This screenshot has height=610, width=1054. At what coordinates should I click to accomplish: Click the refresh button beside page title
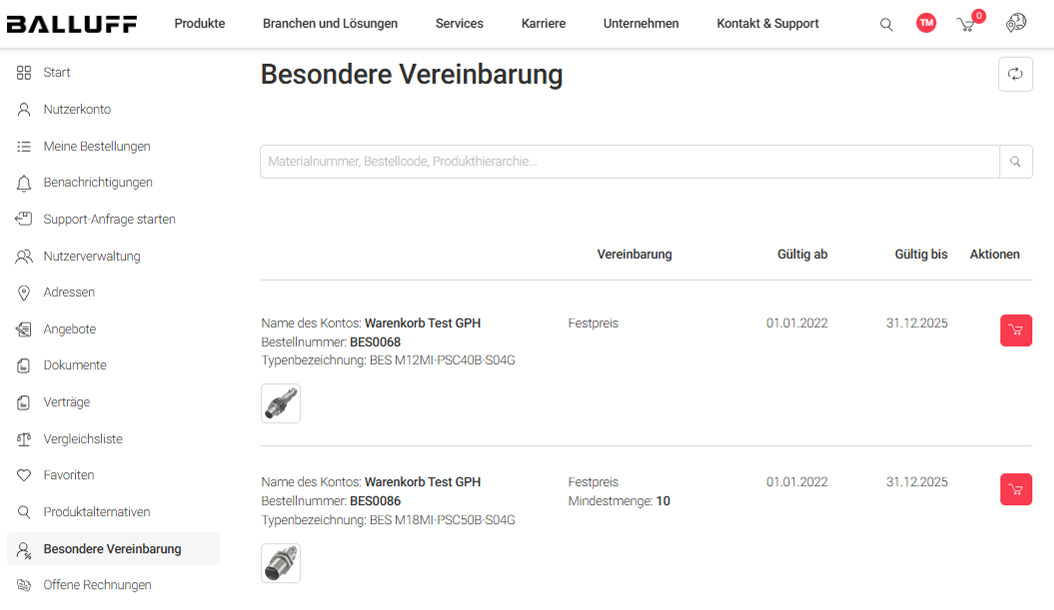1015,74
